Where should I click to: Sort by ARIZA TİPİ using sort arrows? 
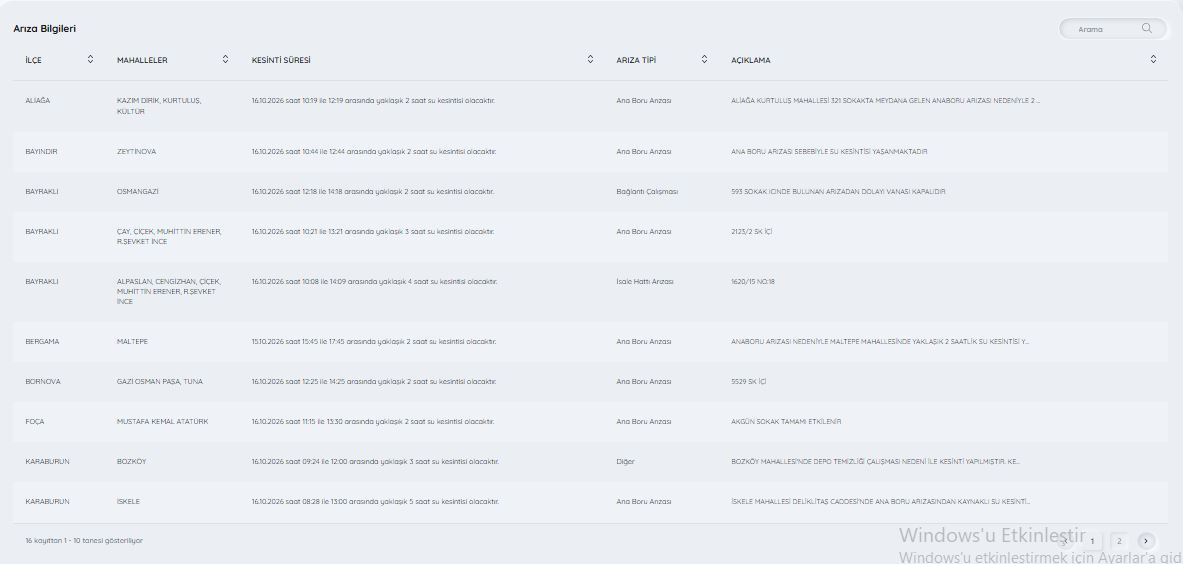pyautogui.click(x=704, y=60)
